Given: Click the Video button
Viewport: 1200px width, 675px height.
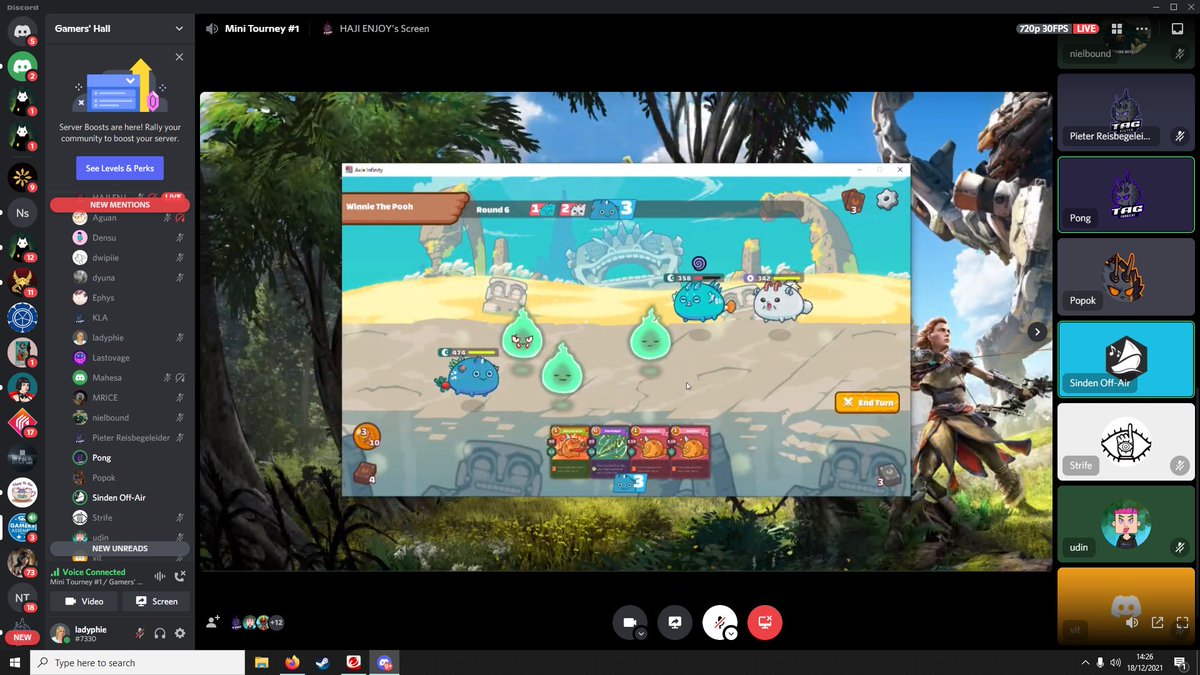Looking at the screenshot, I should pyautogui.click(x=84, y=601).
